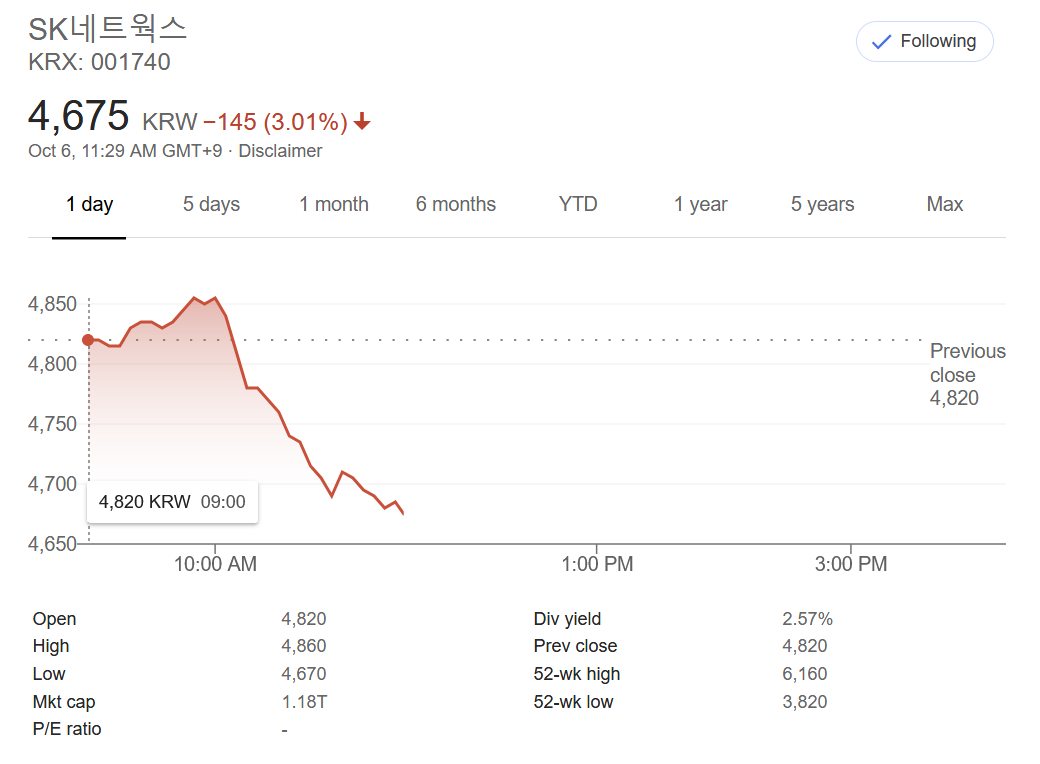Screen dimensions: 1040x764
Task: View the 1 year chart
Action: (x=700, y=205)
